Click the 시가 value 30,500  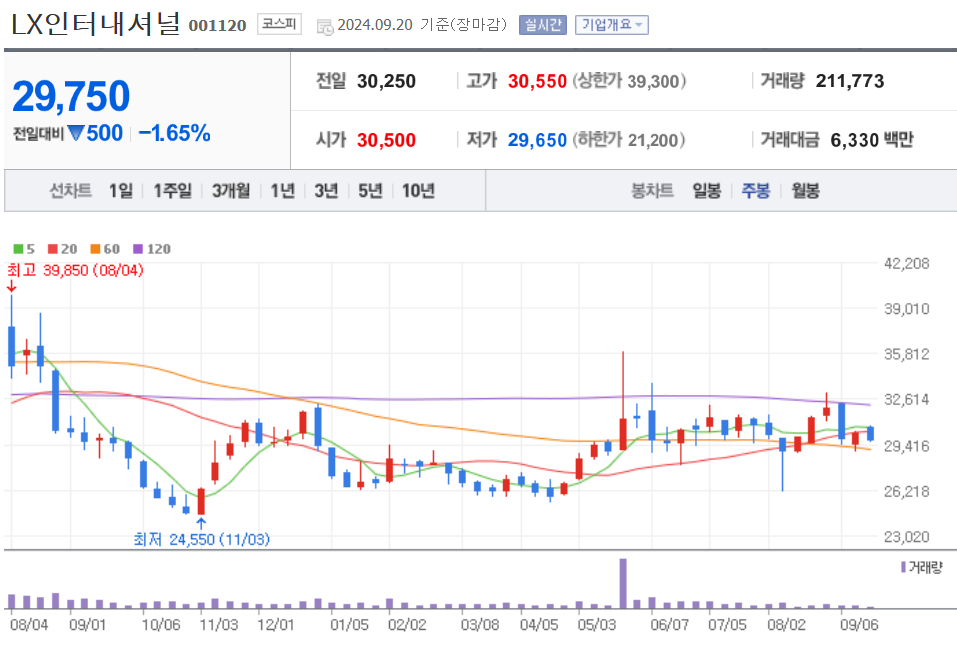click(x=386, y=140)
